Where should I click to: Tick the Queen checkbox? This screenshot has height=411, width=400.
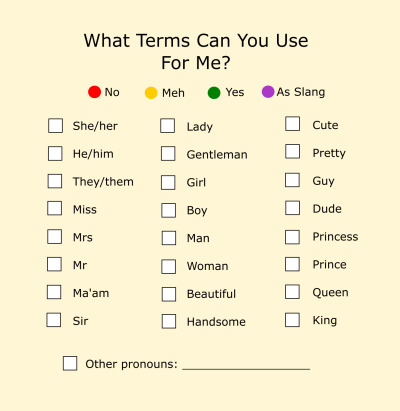pyautogui.click(x=292, y=292)
